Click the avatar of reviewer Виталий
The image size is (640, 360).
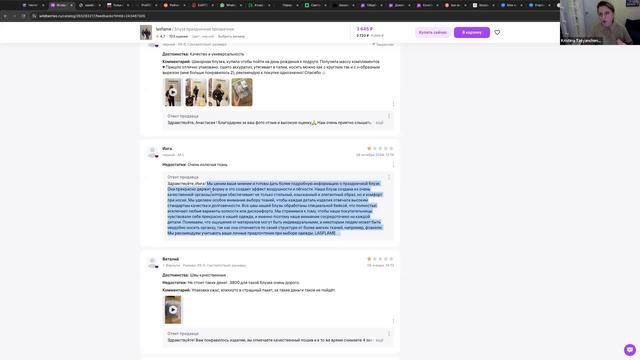(x=152, y=262)
